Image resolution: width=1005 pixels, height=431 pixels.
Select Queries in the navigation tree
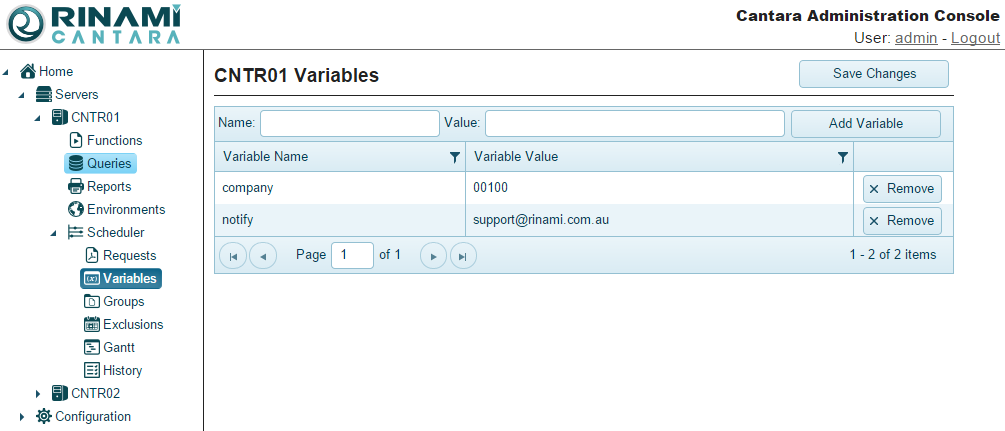(x=108, y=164)
